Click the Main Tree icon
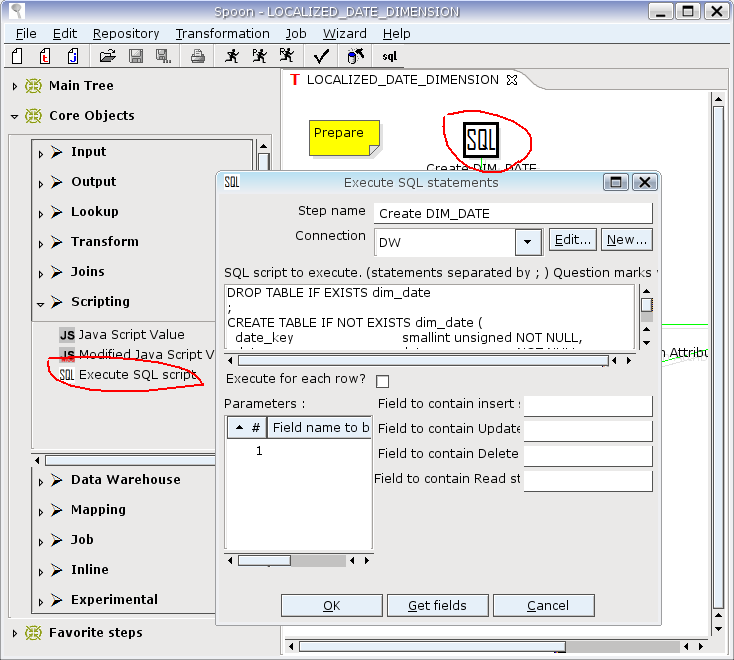Viewport: 734px width, 660px height. [33, 86]
